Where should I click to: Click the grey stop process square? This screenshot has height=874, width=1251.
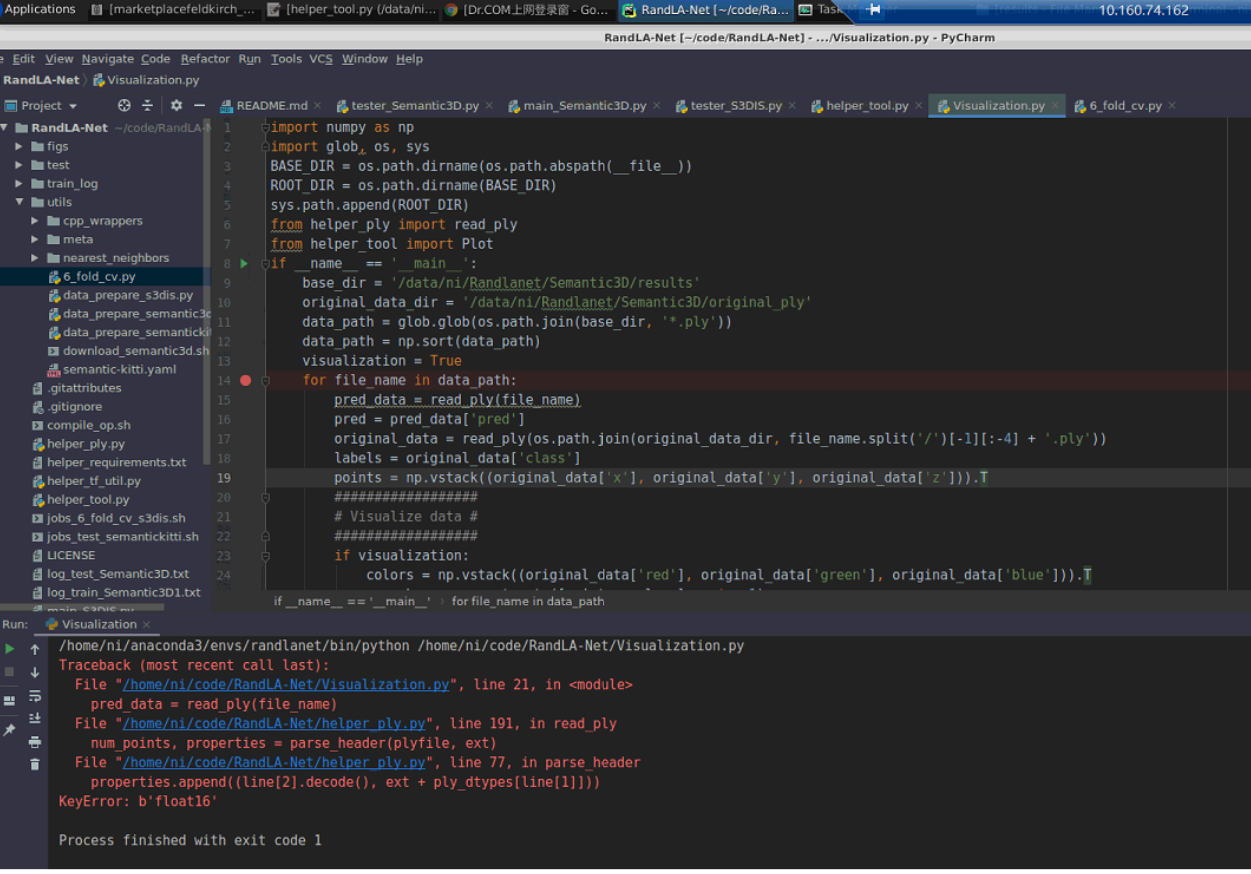(10, 672)
